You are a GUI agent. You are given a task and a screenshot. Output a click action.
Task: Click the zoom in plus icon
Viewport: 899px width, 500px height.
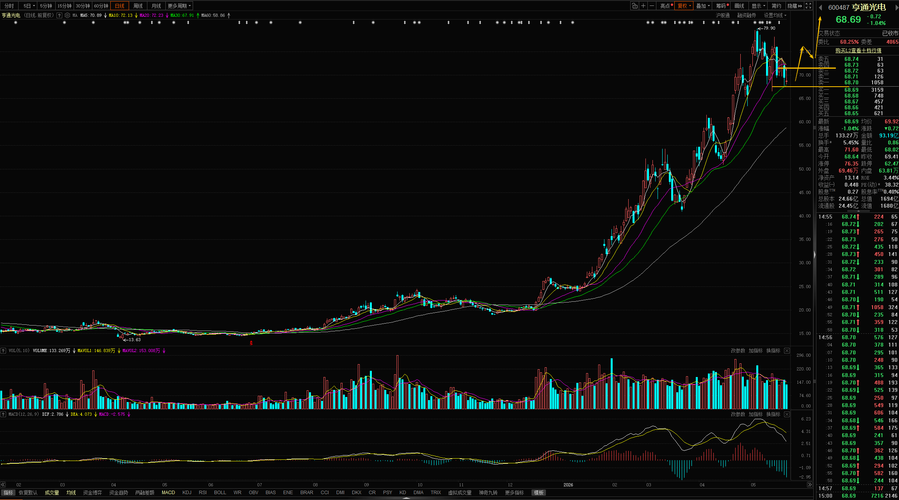[643, 6]
